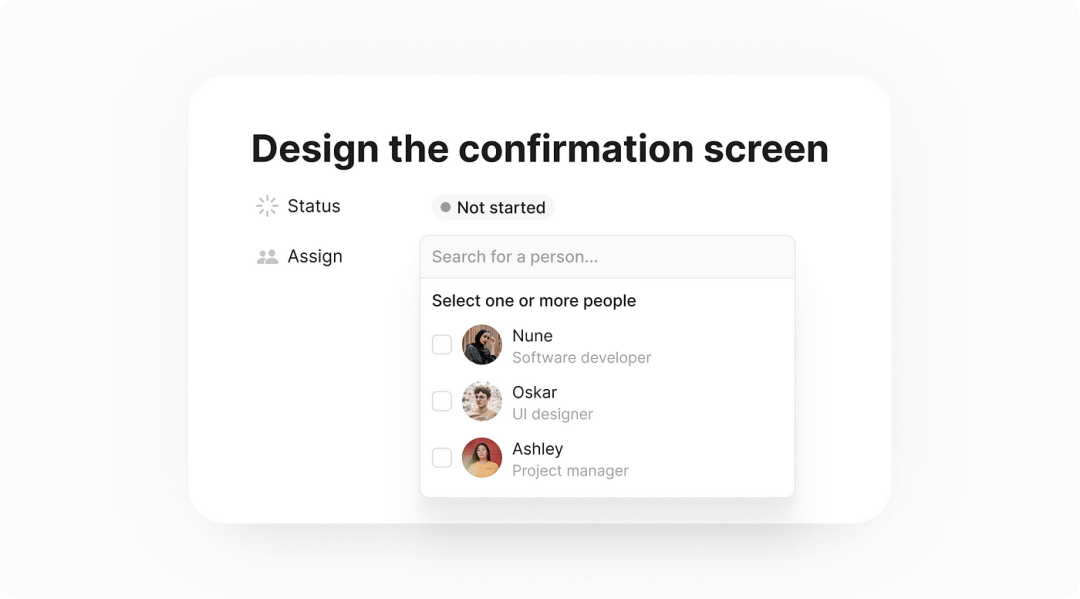
Task: Click the Design the confirmation screen title
Action: click(x=540, y=149)
